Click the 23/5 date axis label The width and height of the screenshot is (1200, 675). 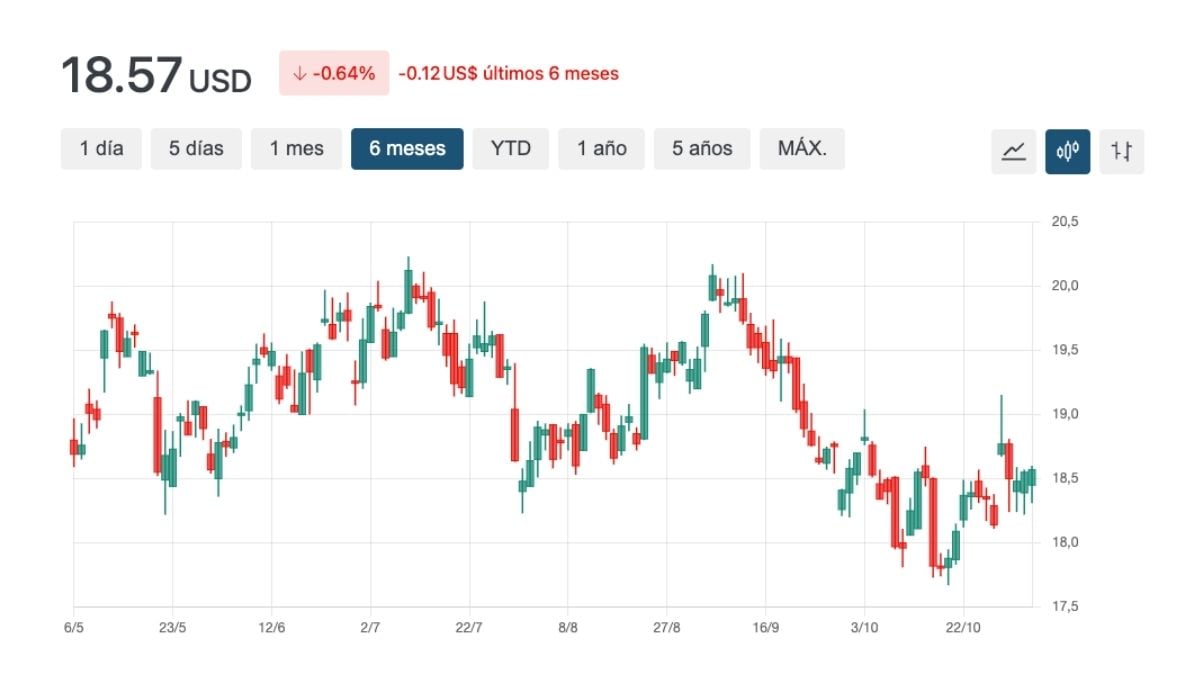point(173,628)
